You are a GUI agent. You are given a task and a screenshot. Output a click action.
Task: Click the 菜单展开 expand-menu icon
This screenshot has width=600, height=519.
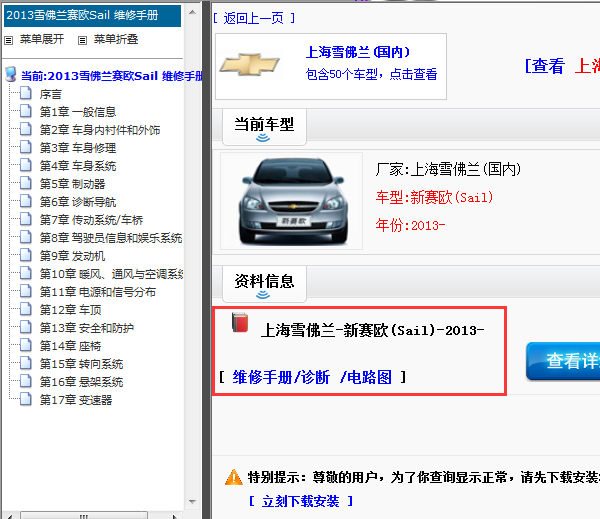9,40
